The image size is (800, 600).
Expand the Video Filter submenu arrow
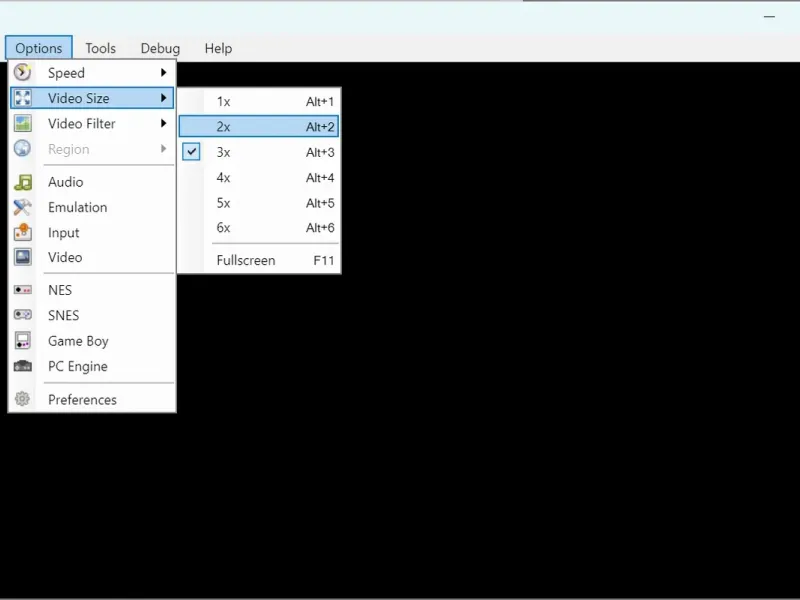(163, 123)
